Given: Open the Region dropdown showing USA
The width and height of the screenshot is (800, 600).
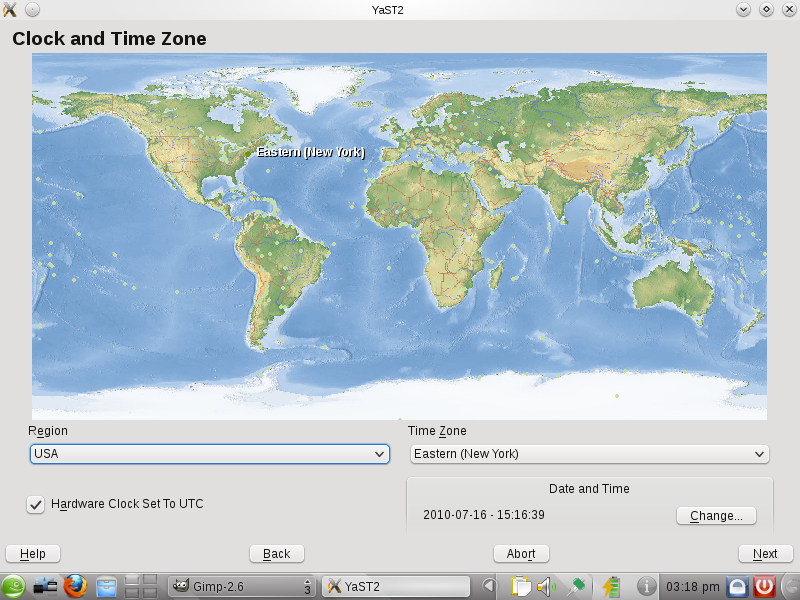Looking at the screenshot, I should click(x=210, y=454).
